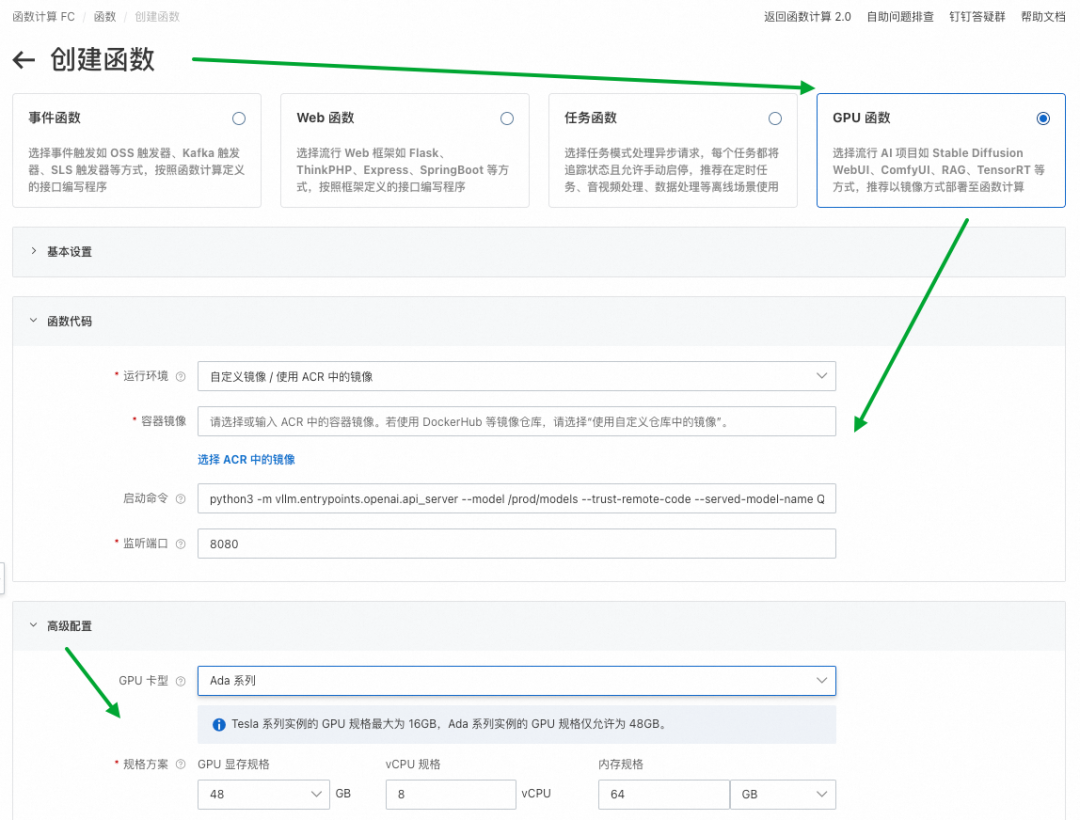Click 返回函数计算 2.0 in the top bar
Image resolution: width=1080 pixels, height=820 pixels.
[808, 16]
